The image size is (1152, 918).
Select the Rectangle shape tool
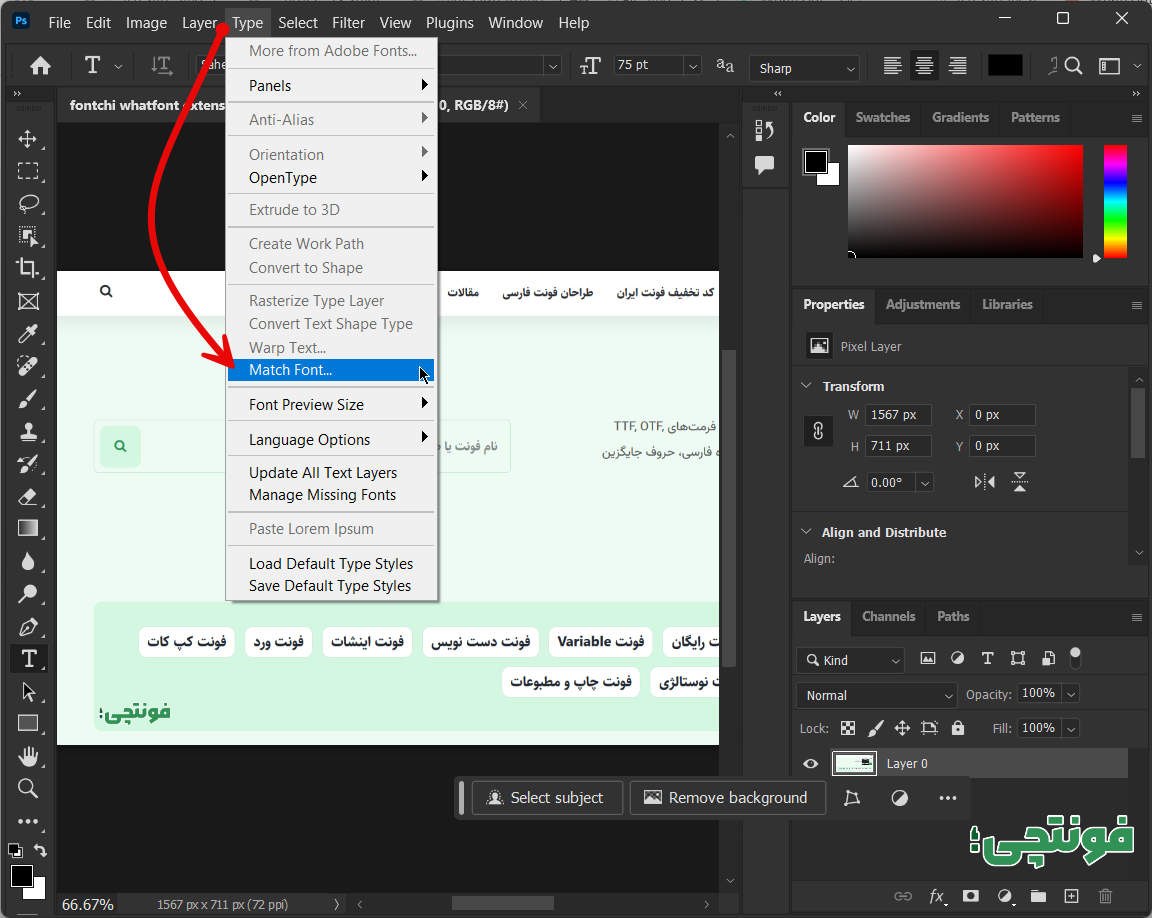point(28,723)
